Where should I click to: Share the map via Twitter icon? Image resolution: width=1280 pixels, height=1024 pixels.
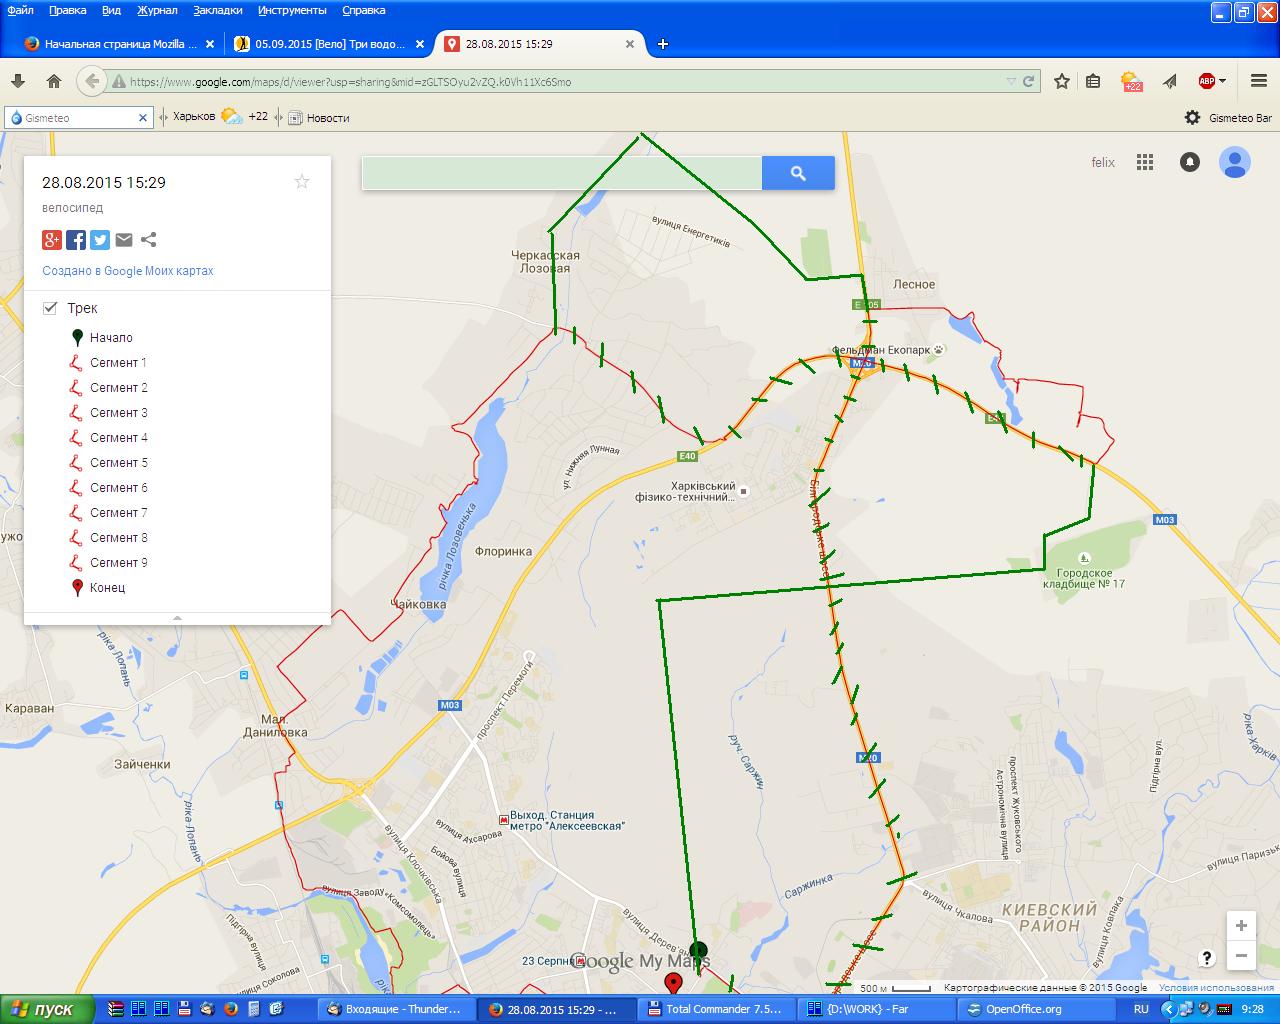click(100, 240)
